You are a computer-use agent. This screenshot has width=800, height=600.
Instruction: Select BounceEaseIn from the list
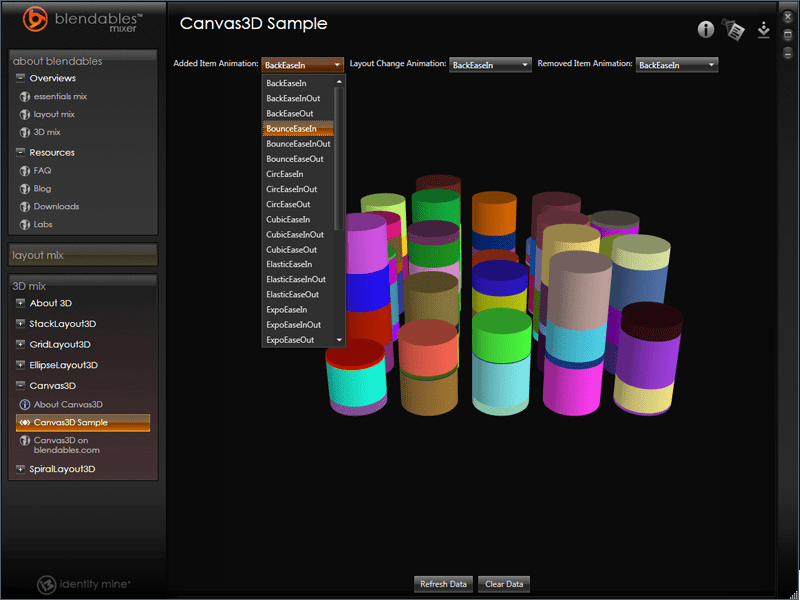point(292,129)
